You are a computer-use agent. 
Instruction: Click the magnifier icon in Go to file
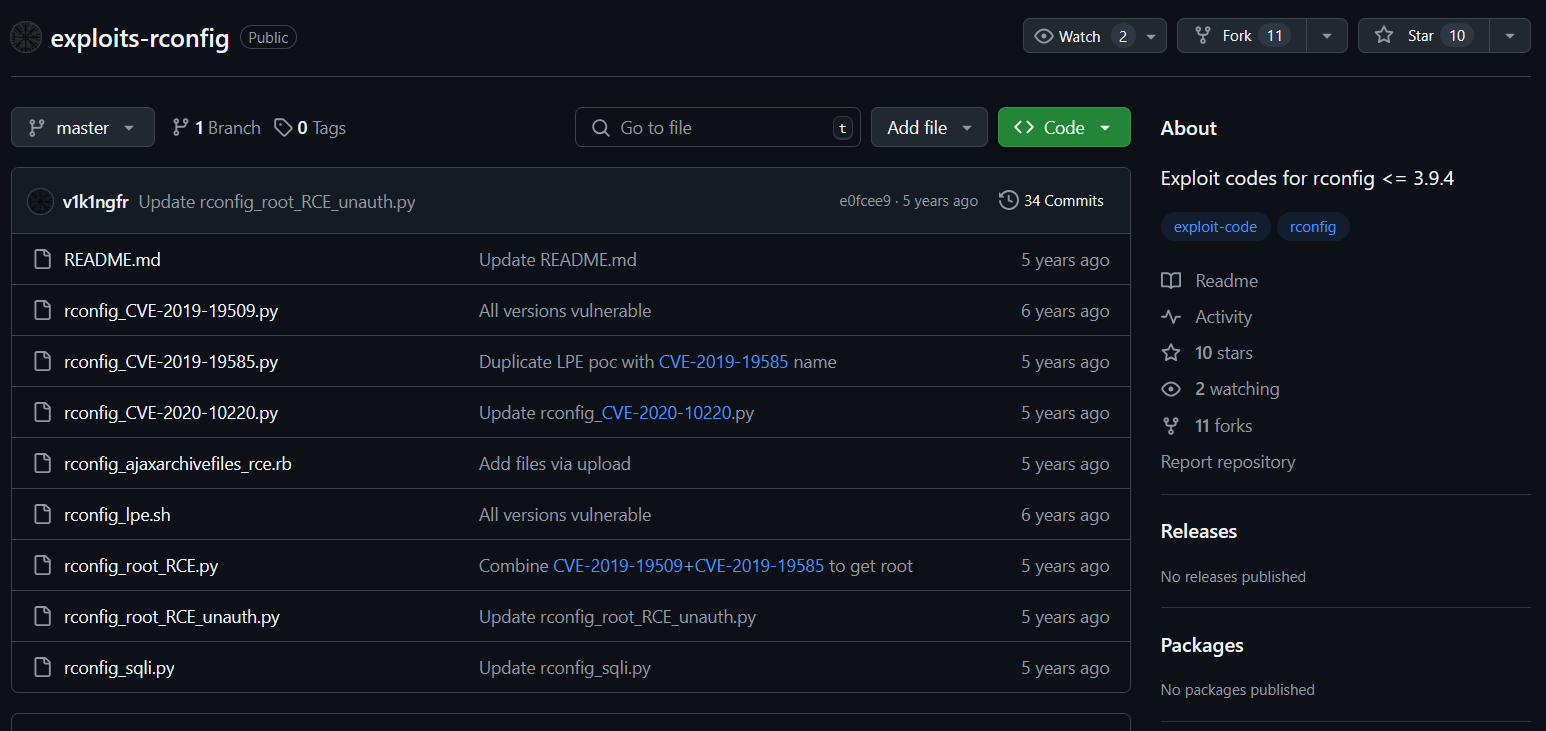[601, 128]
